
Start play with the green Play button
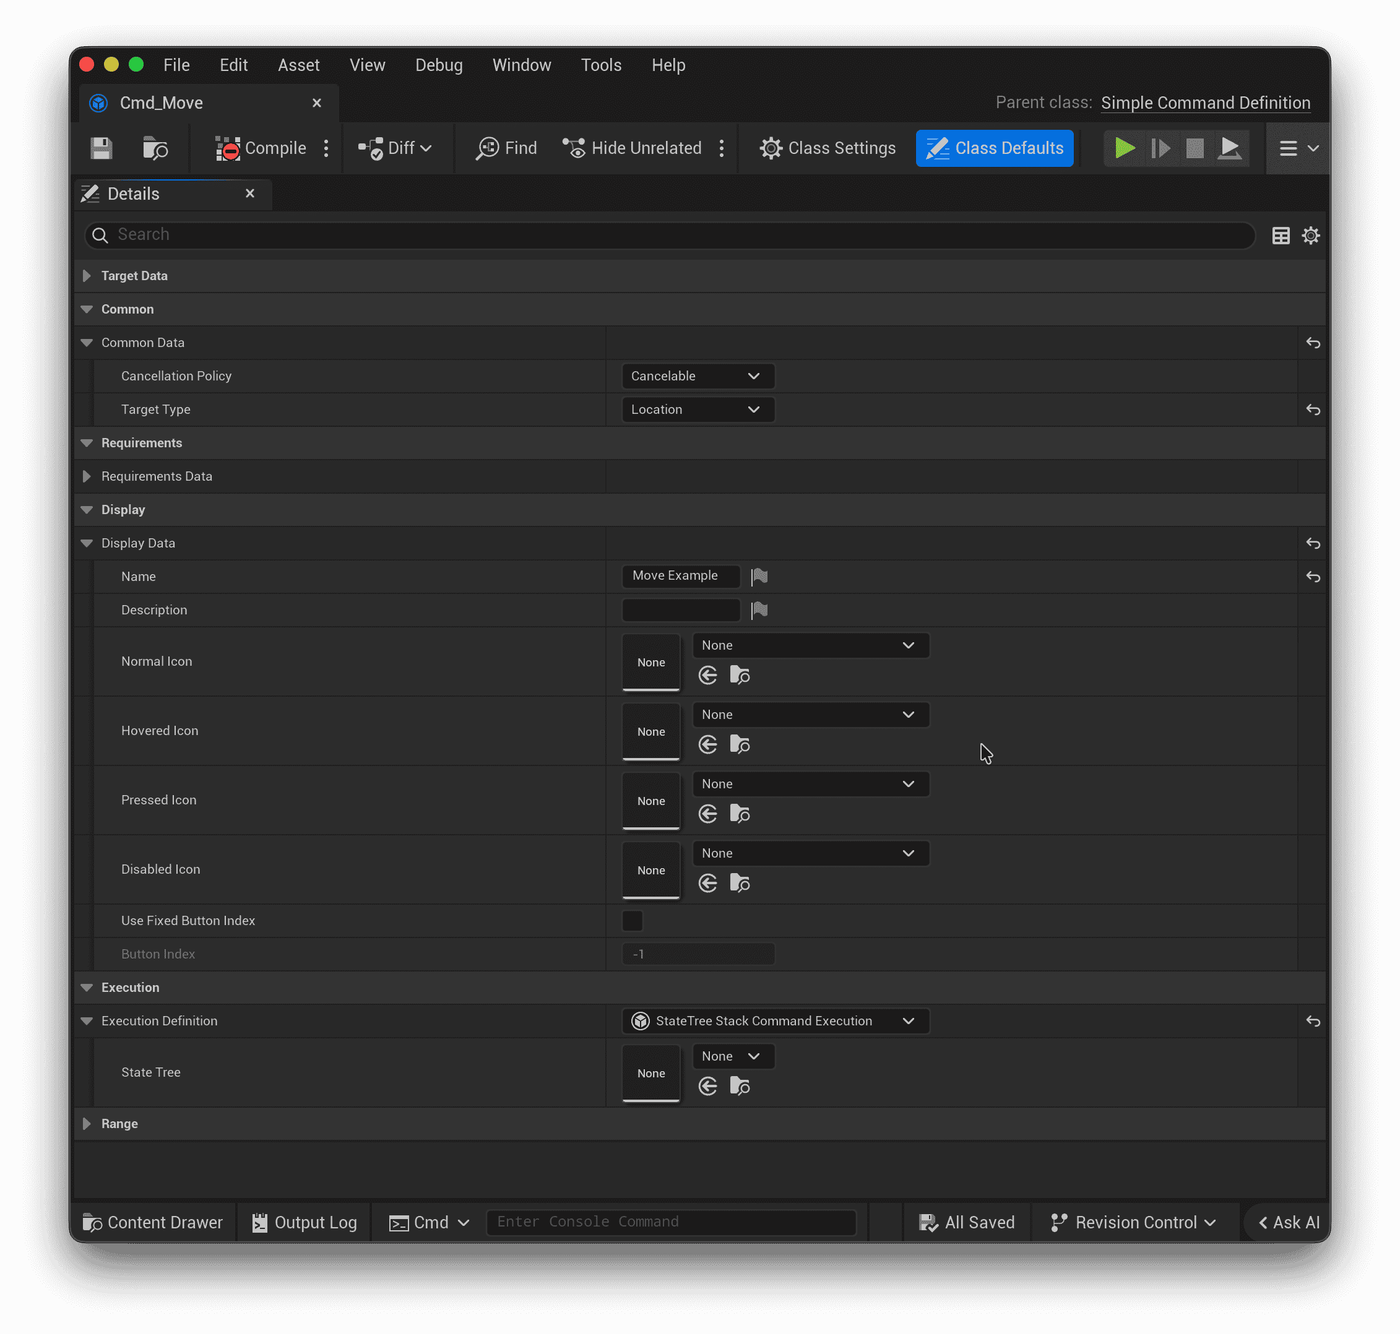tap(1125, 148)
